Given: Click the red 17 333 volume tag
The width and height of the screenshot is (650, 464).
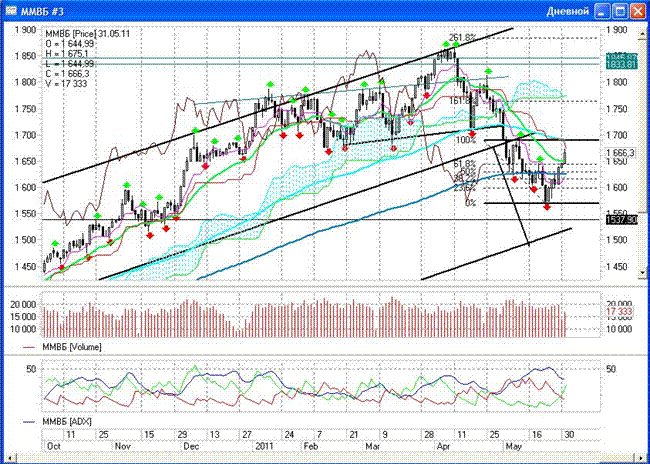Looking at the screenshot, I should [x=619, y=311].
